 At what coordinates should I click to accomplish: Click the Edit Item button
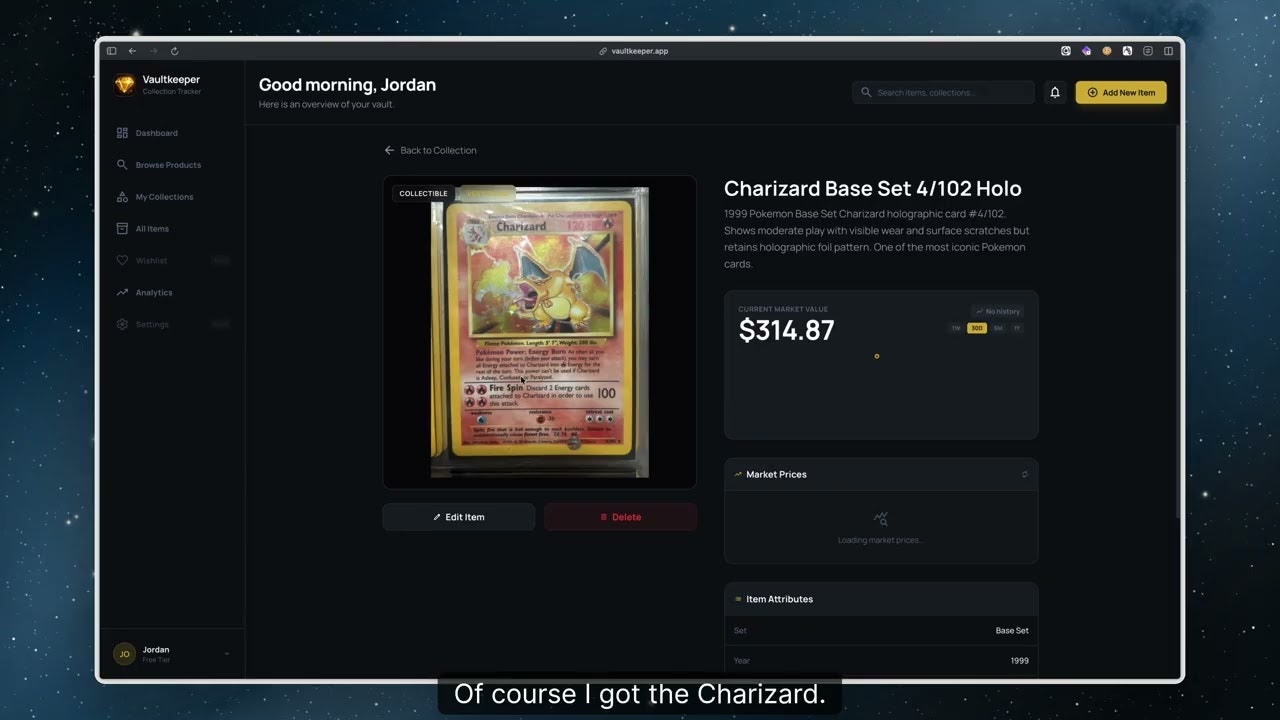click(459, 517)
